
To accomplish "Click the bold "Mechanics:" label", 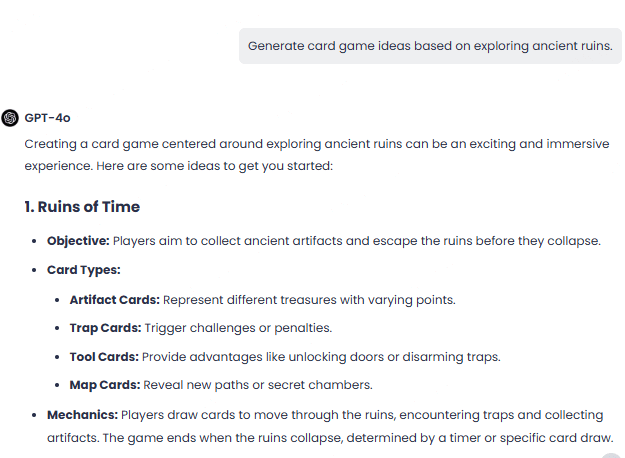I will click(x=83, y=415).
